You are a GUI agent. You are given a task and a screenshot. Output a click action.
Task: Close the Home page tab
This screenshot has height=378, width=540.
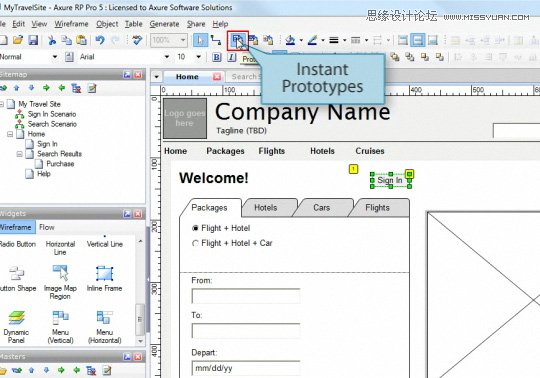coord(217,76)
